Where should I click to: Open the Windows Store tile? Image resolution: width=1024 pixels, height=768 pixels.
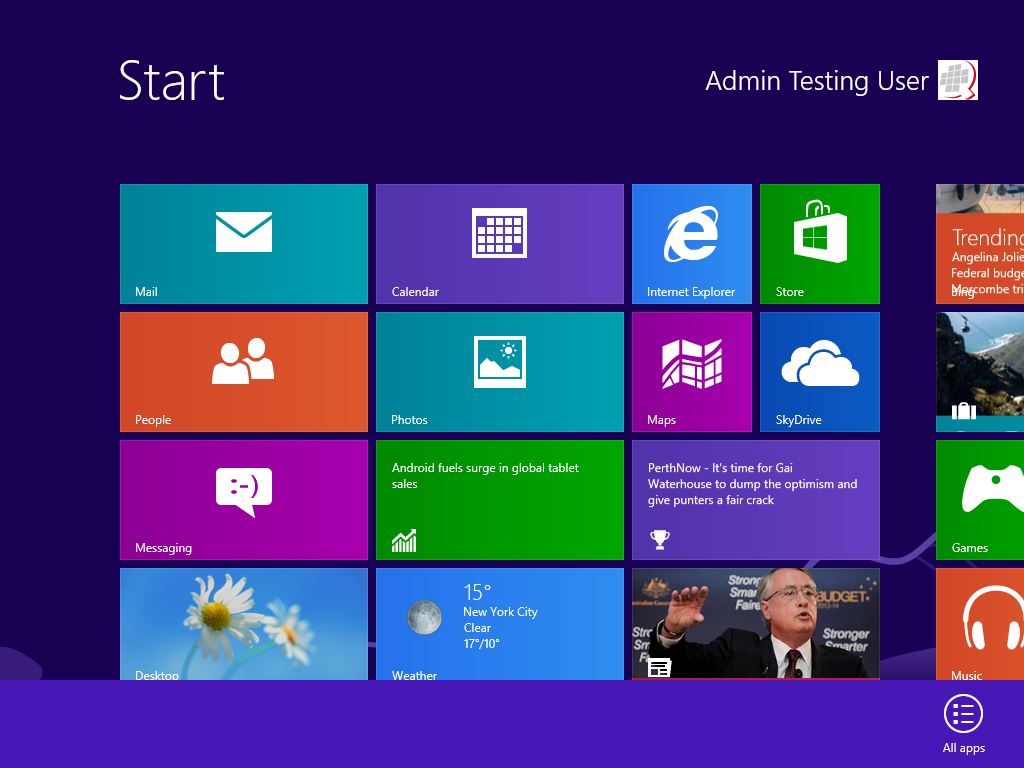click(819, 243)
